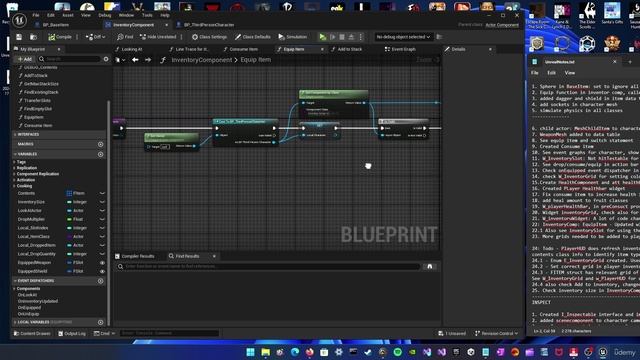Select AddToStack function in list
The image size is (640, 360).
pyautogui.click(x=36, y=76)
